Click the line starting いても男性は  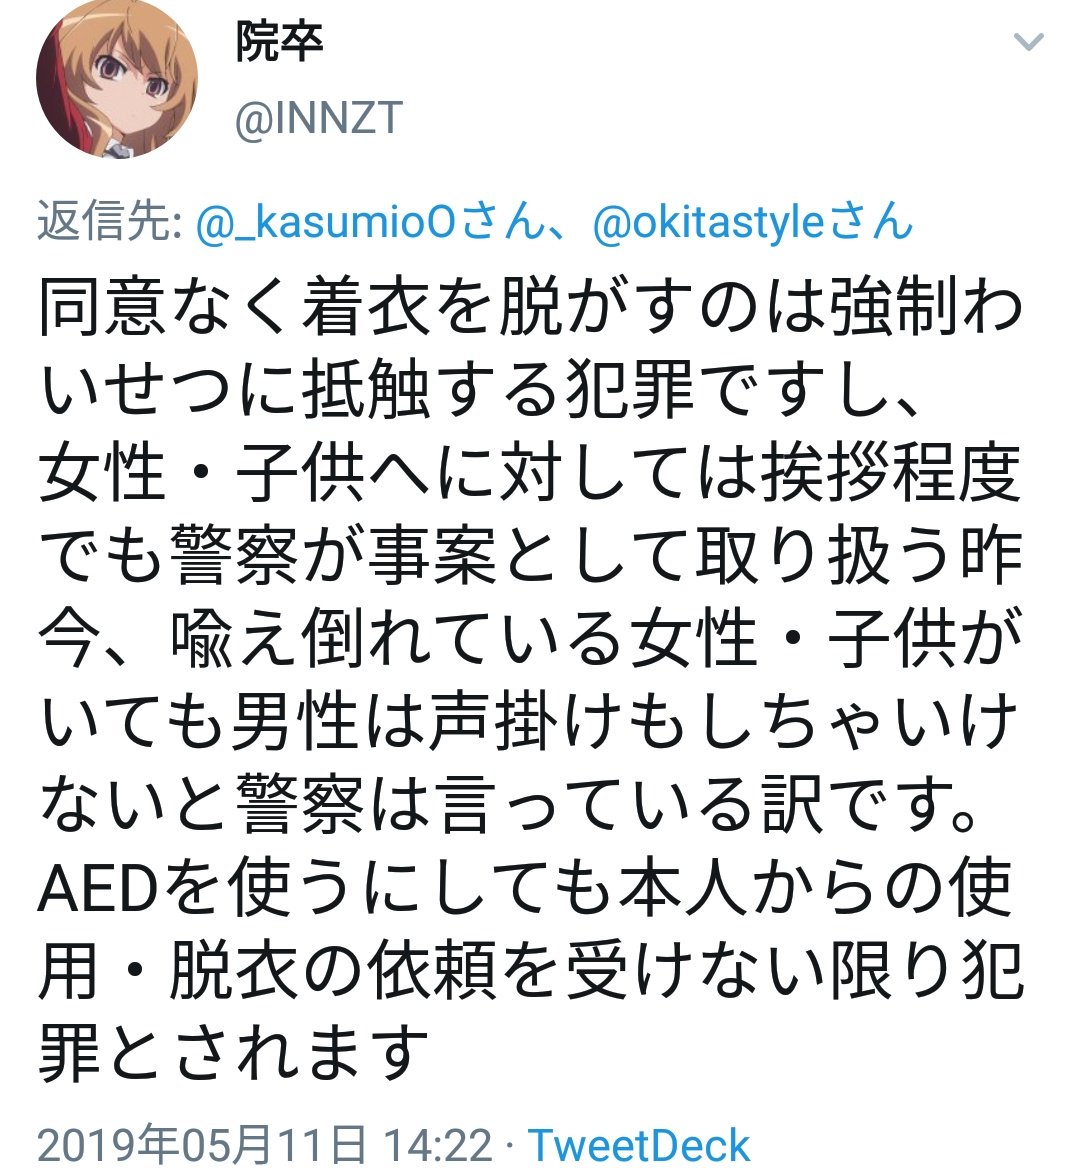click(530, 722)
